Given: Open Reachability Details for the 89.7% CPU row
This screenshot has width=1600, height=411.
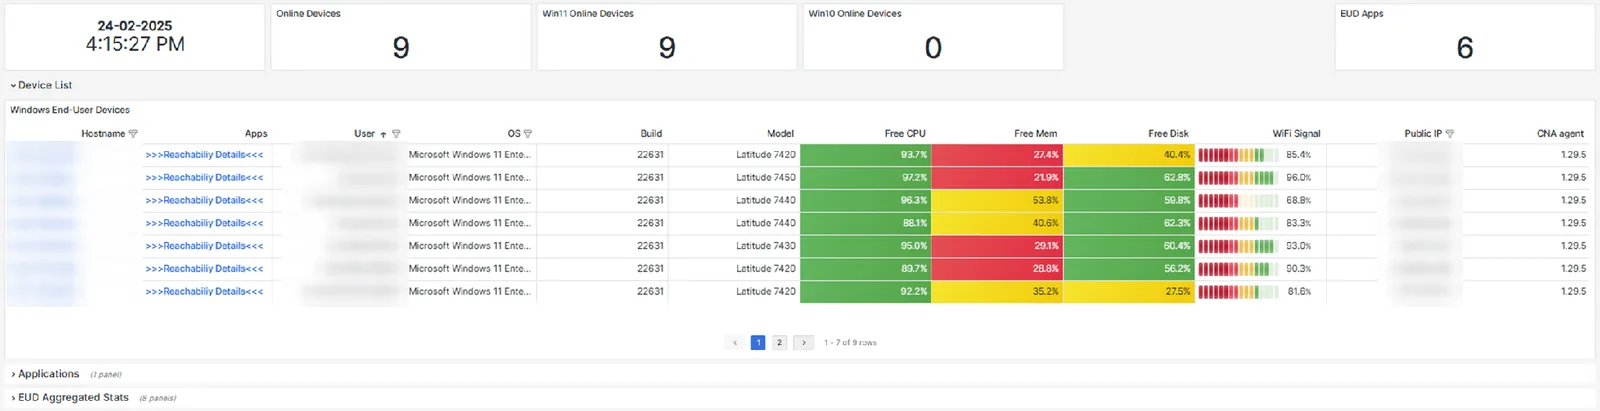Looking at the screenshot, I should (204, 269).
